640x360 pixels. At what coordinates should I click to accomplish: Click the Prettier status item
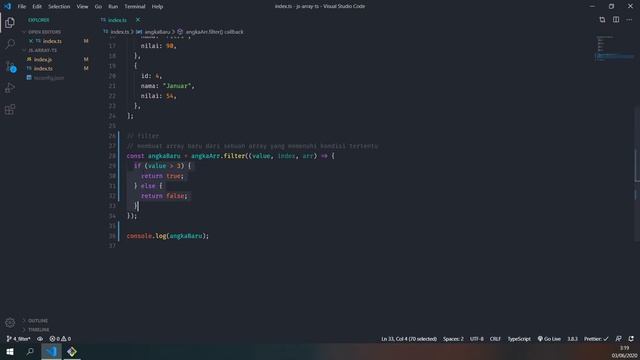pyautogui.click(x=596, y=339)
